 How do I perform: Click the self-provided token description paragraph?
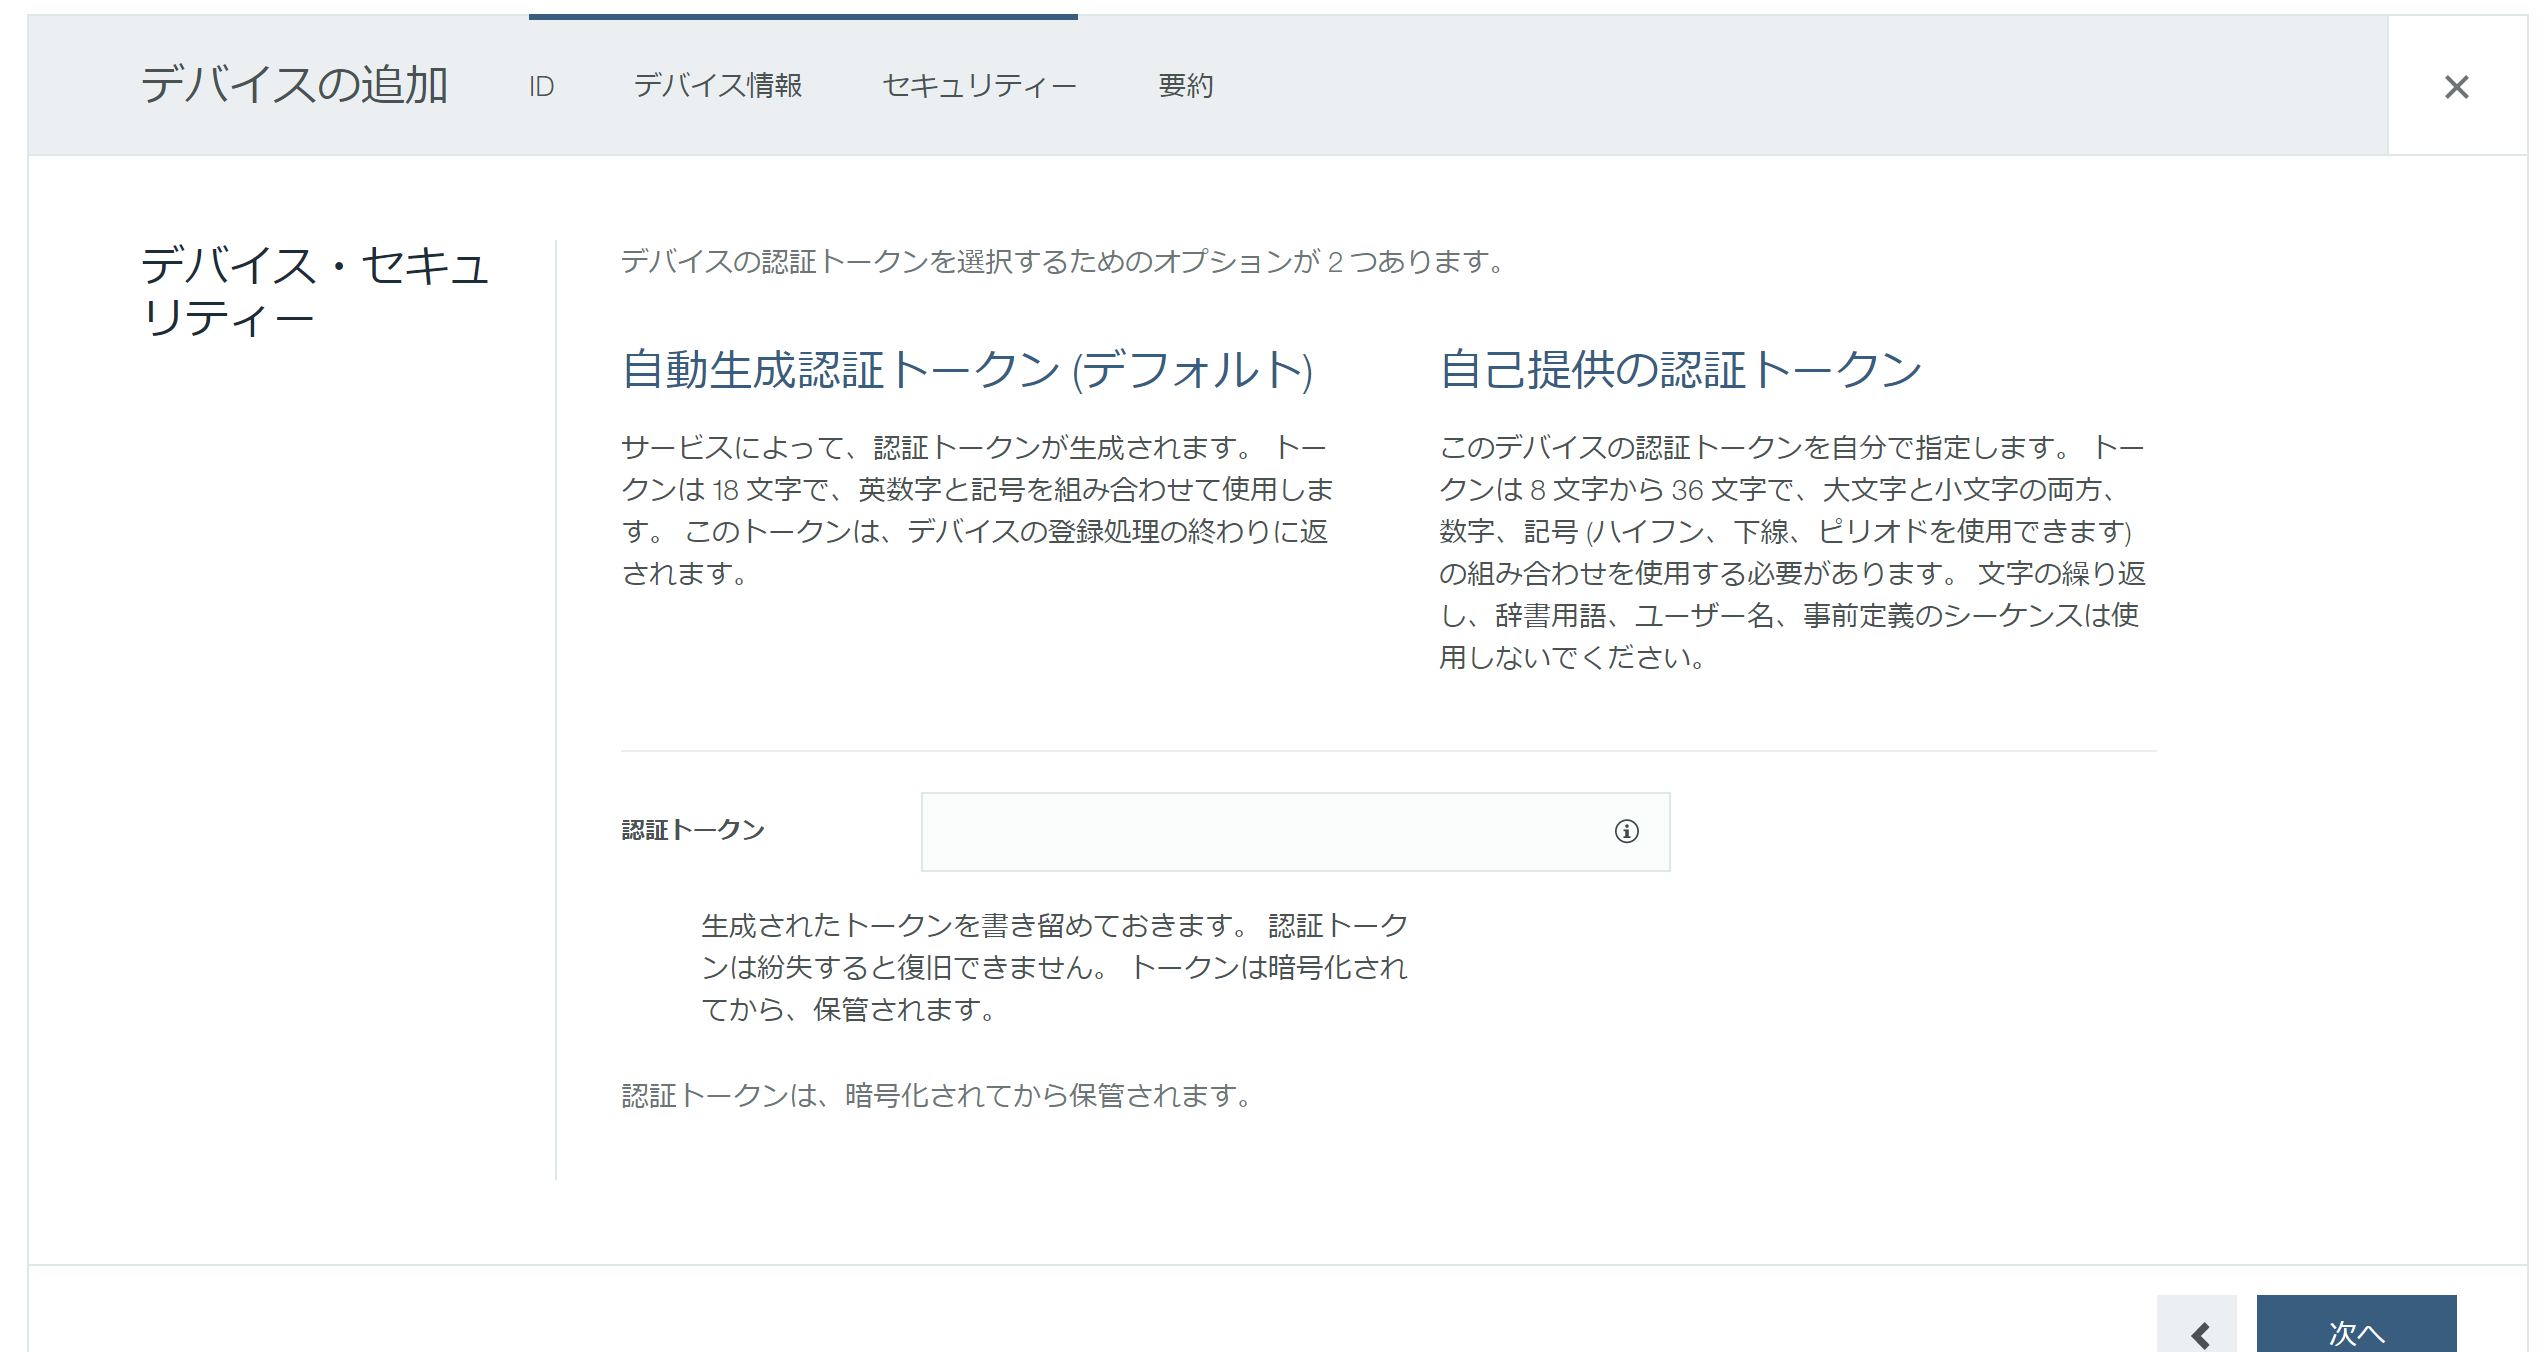coord(1790,552)
